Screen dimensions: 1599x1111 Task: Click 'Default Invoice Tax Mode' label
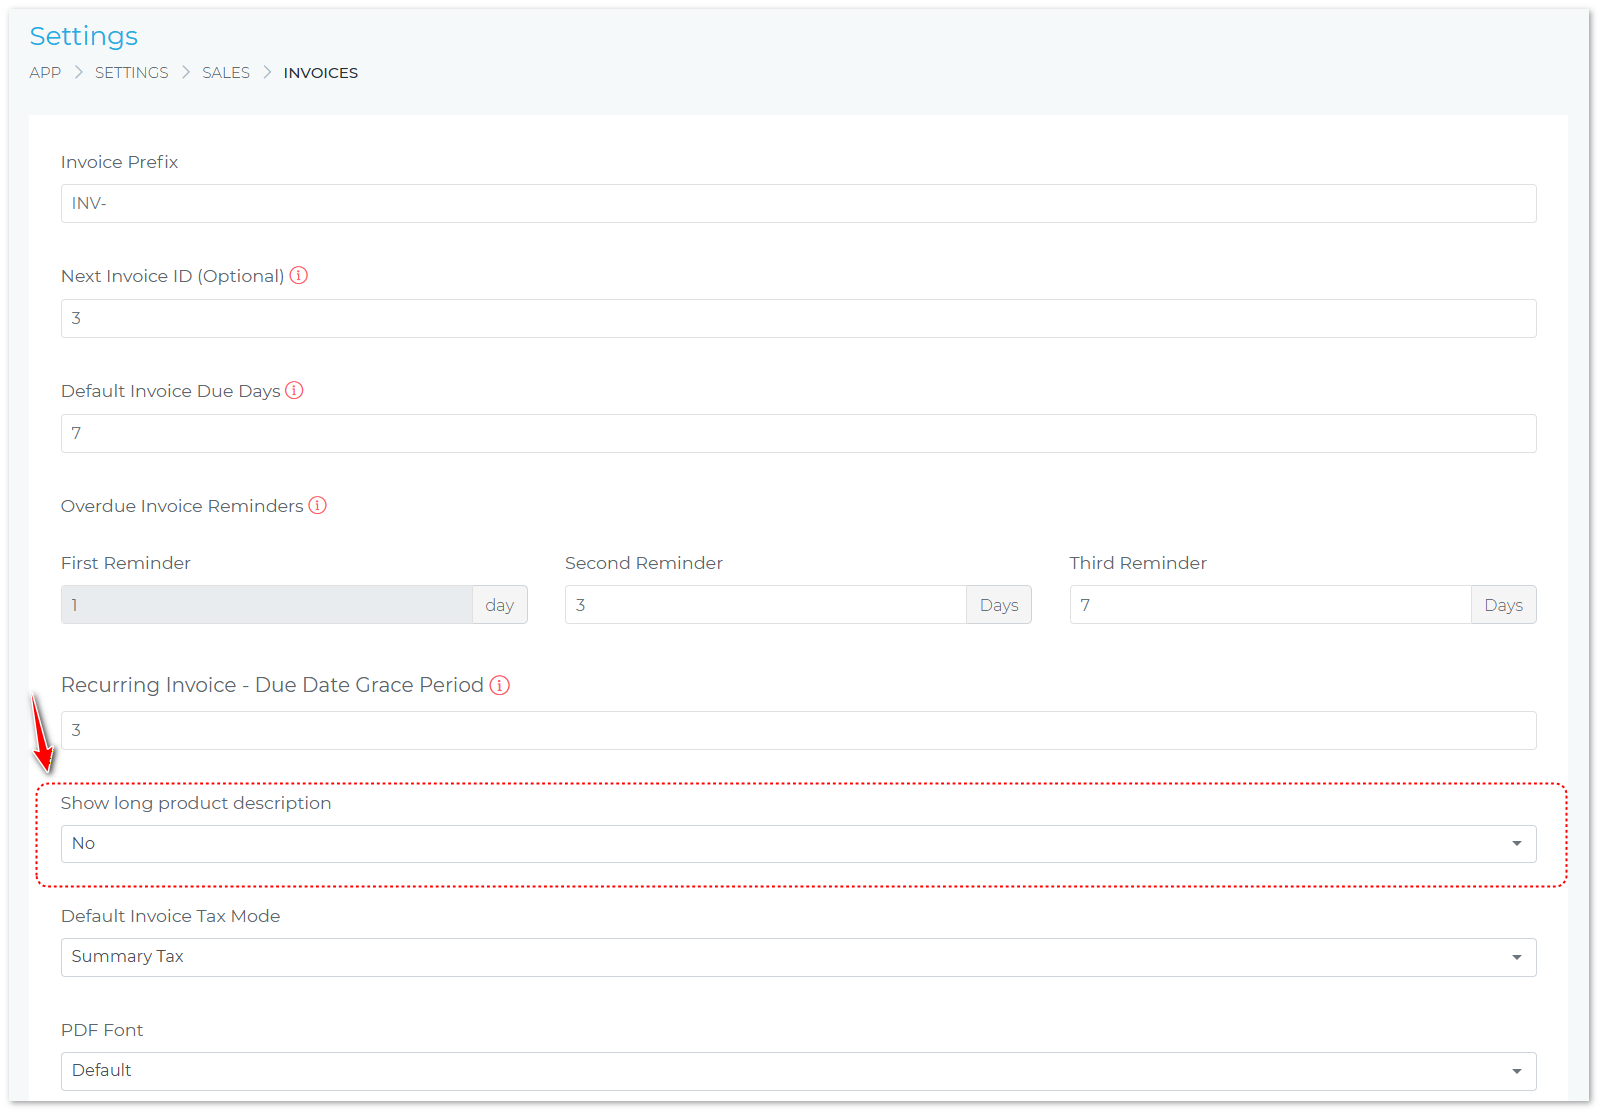170,916
